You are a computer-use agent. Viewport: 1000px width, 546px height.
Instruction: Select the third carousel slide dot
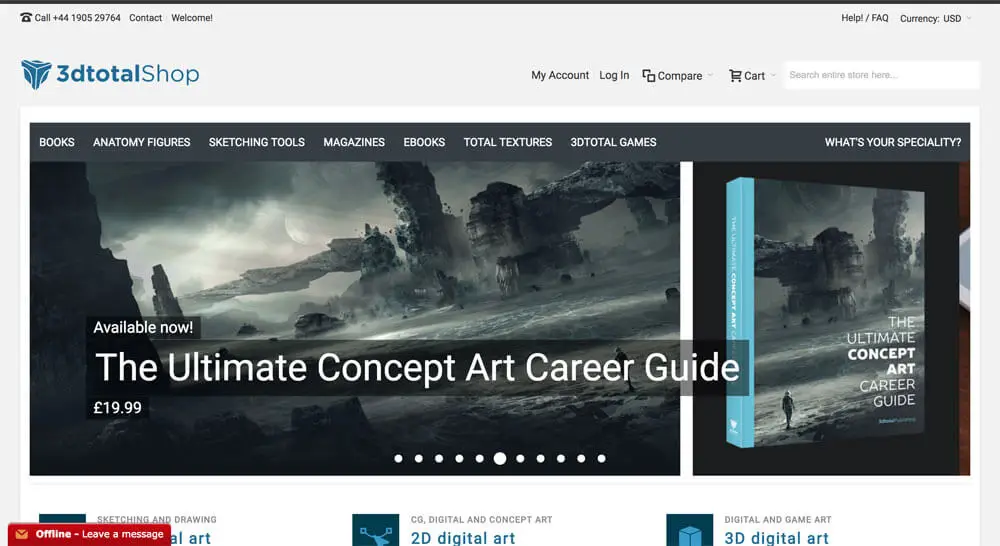click(x=439, y=459)
